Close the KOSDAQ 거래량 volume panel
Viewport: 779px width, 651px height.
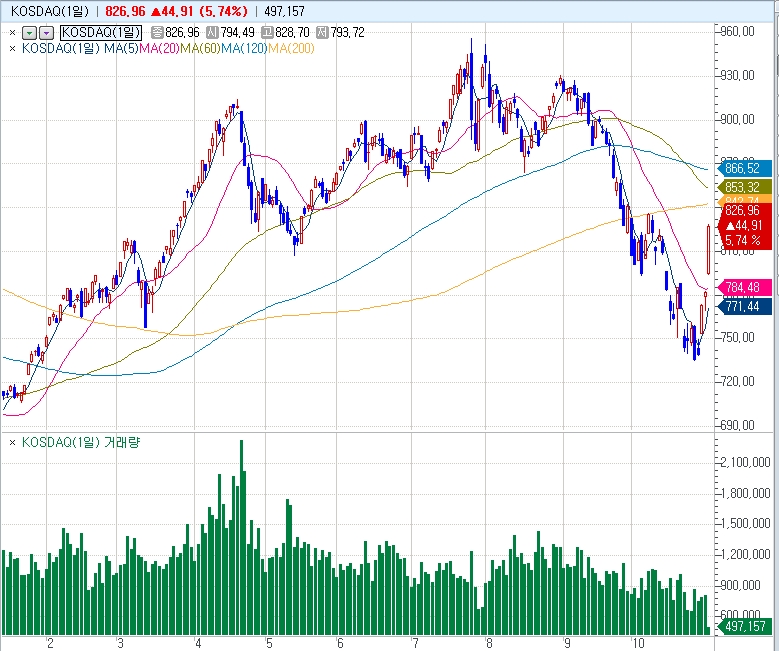pyautogui.click(x=12, y=442)
